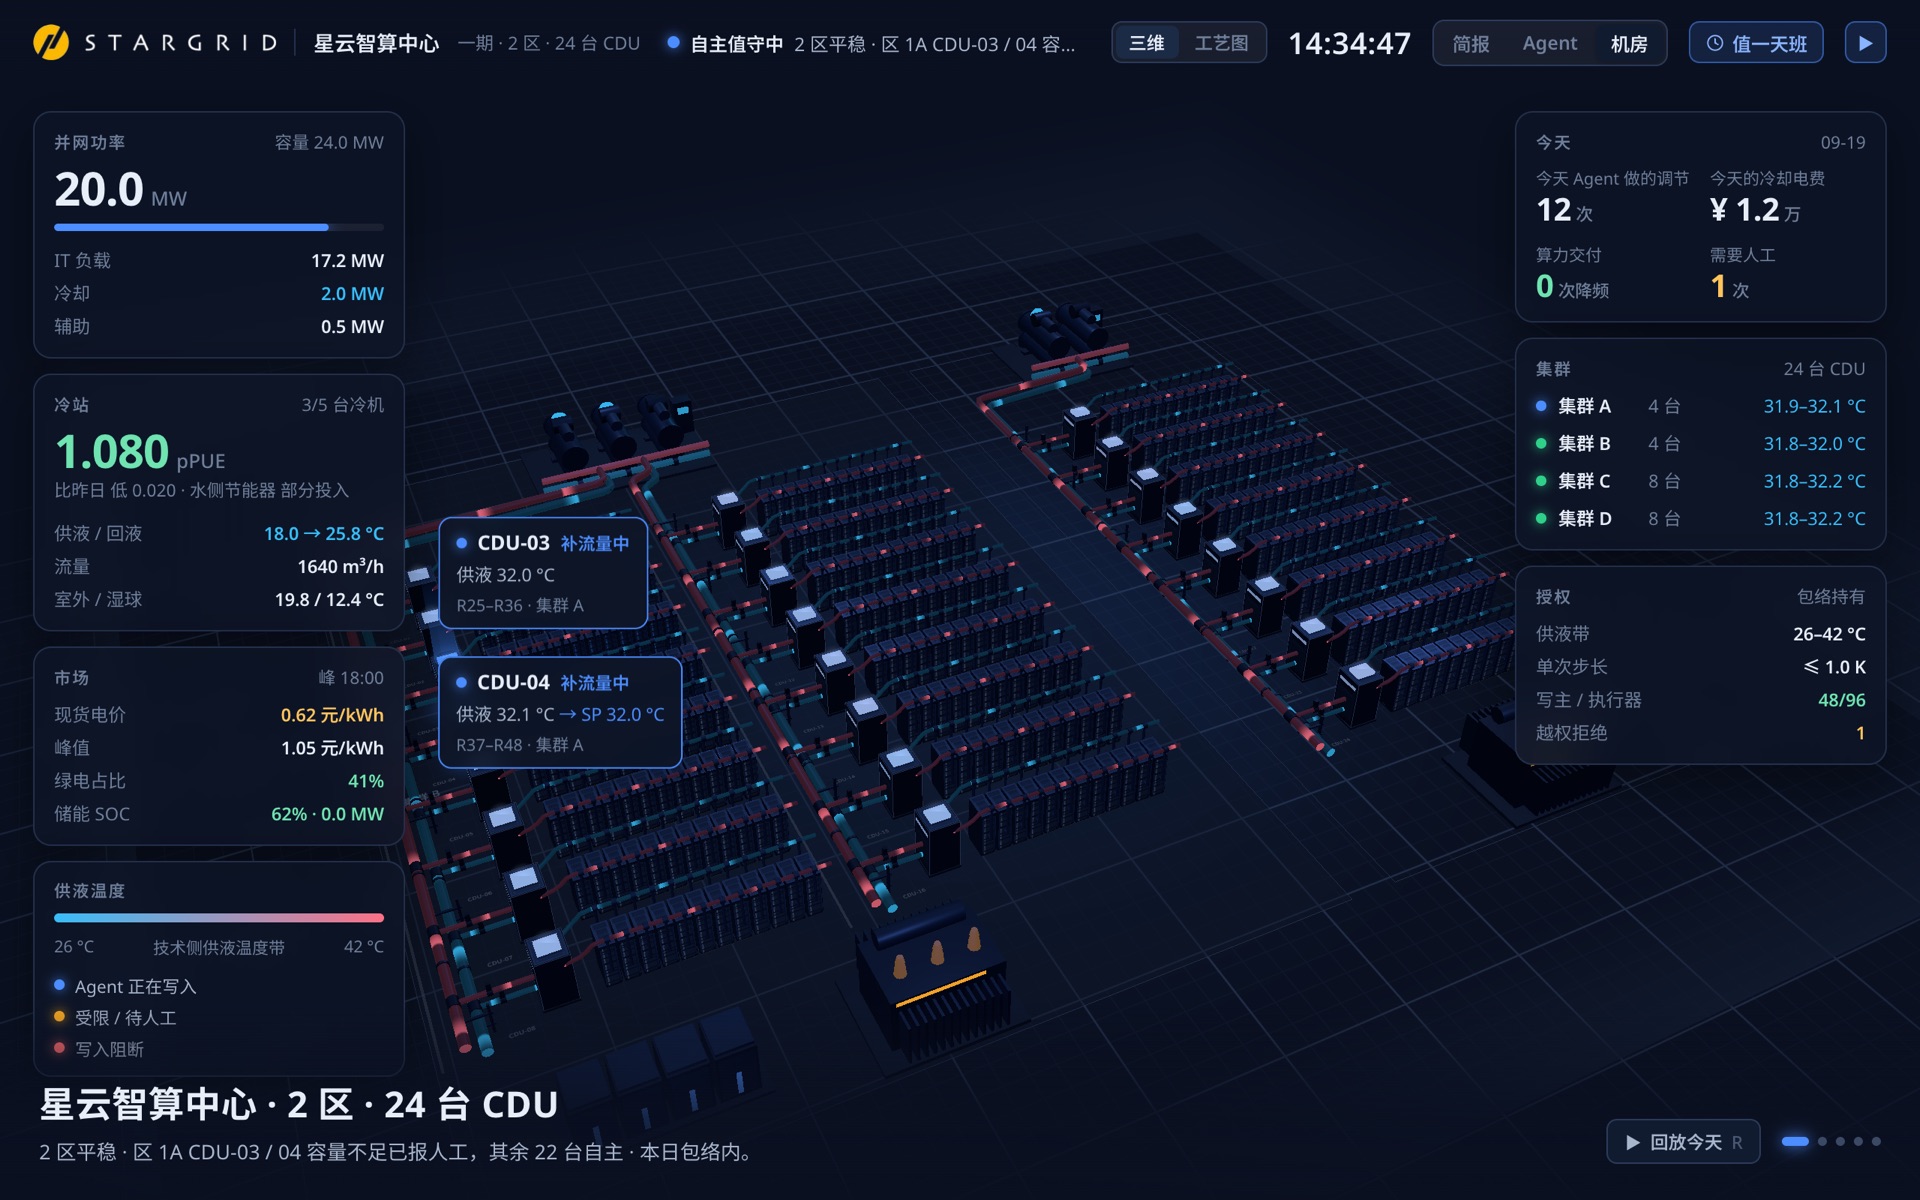Viewport: 1920px width, 1200px height.
Task: Select the first active pagination dot
Action: [x=1795, y=1141]
